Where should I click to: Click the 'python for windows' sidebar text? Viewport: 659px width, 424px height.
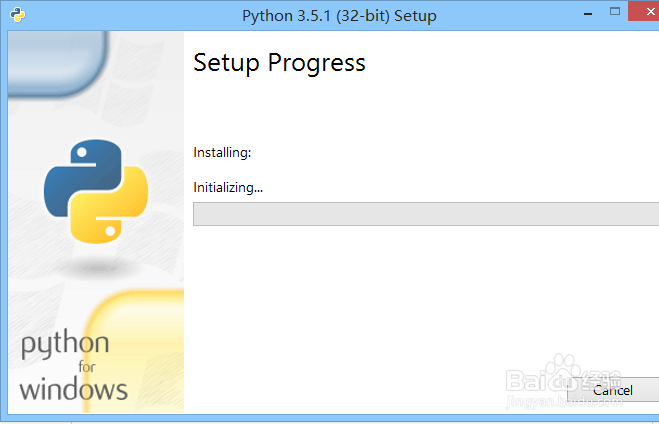point(74,365)
